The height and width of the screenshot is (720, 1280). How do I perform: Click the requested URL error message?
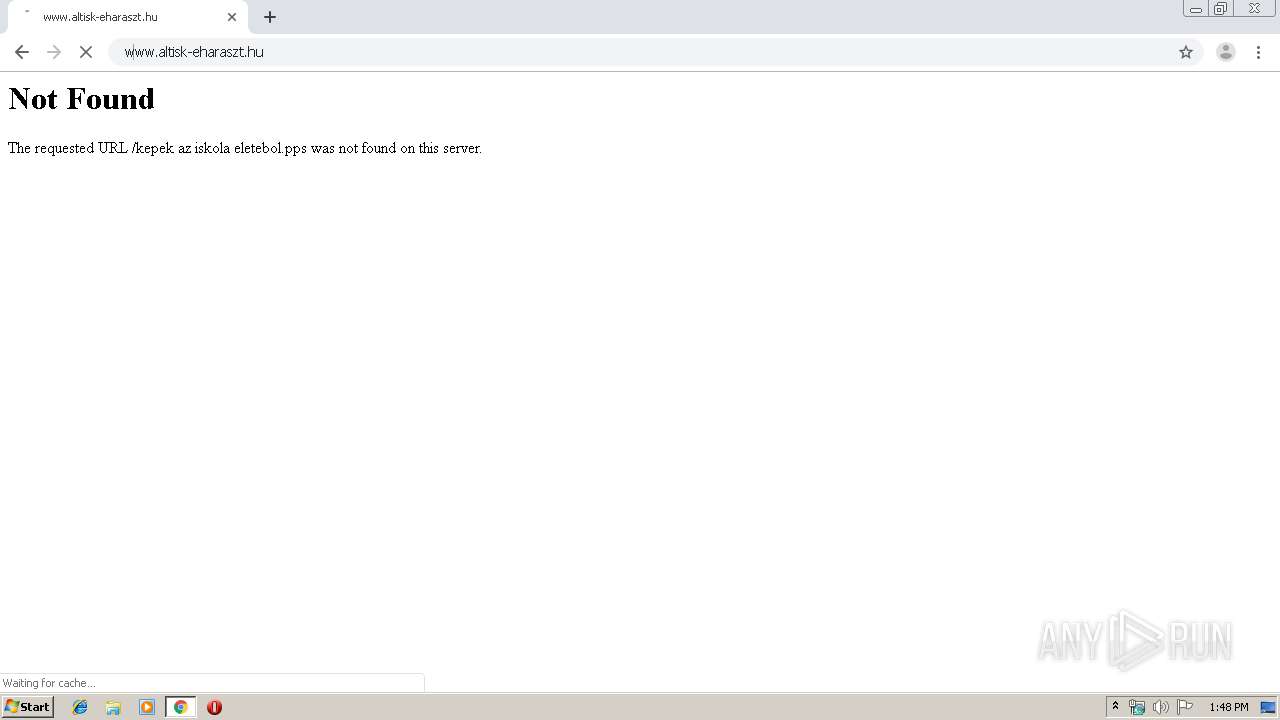[245, 148]
